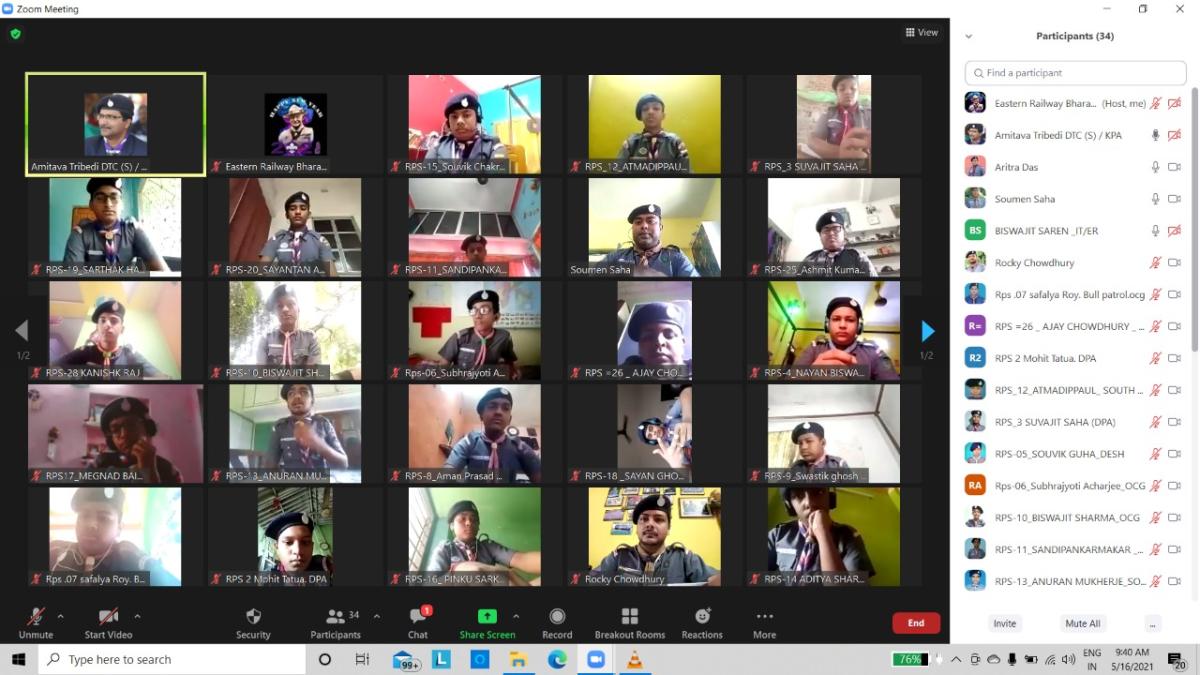Click the Invite button

click(1004, 623)
